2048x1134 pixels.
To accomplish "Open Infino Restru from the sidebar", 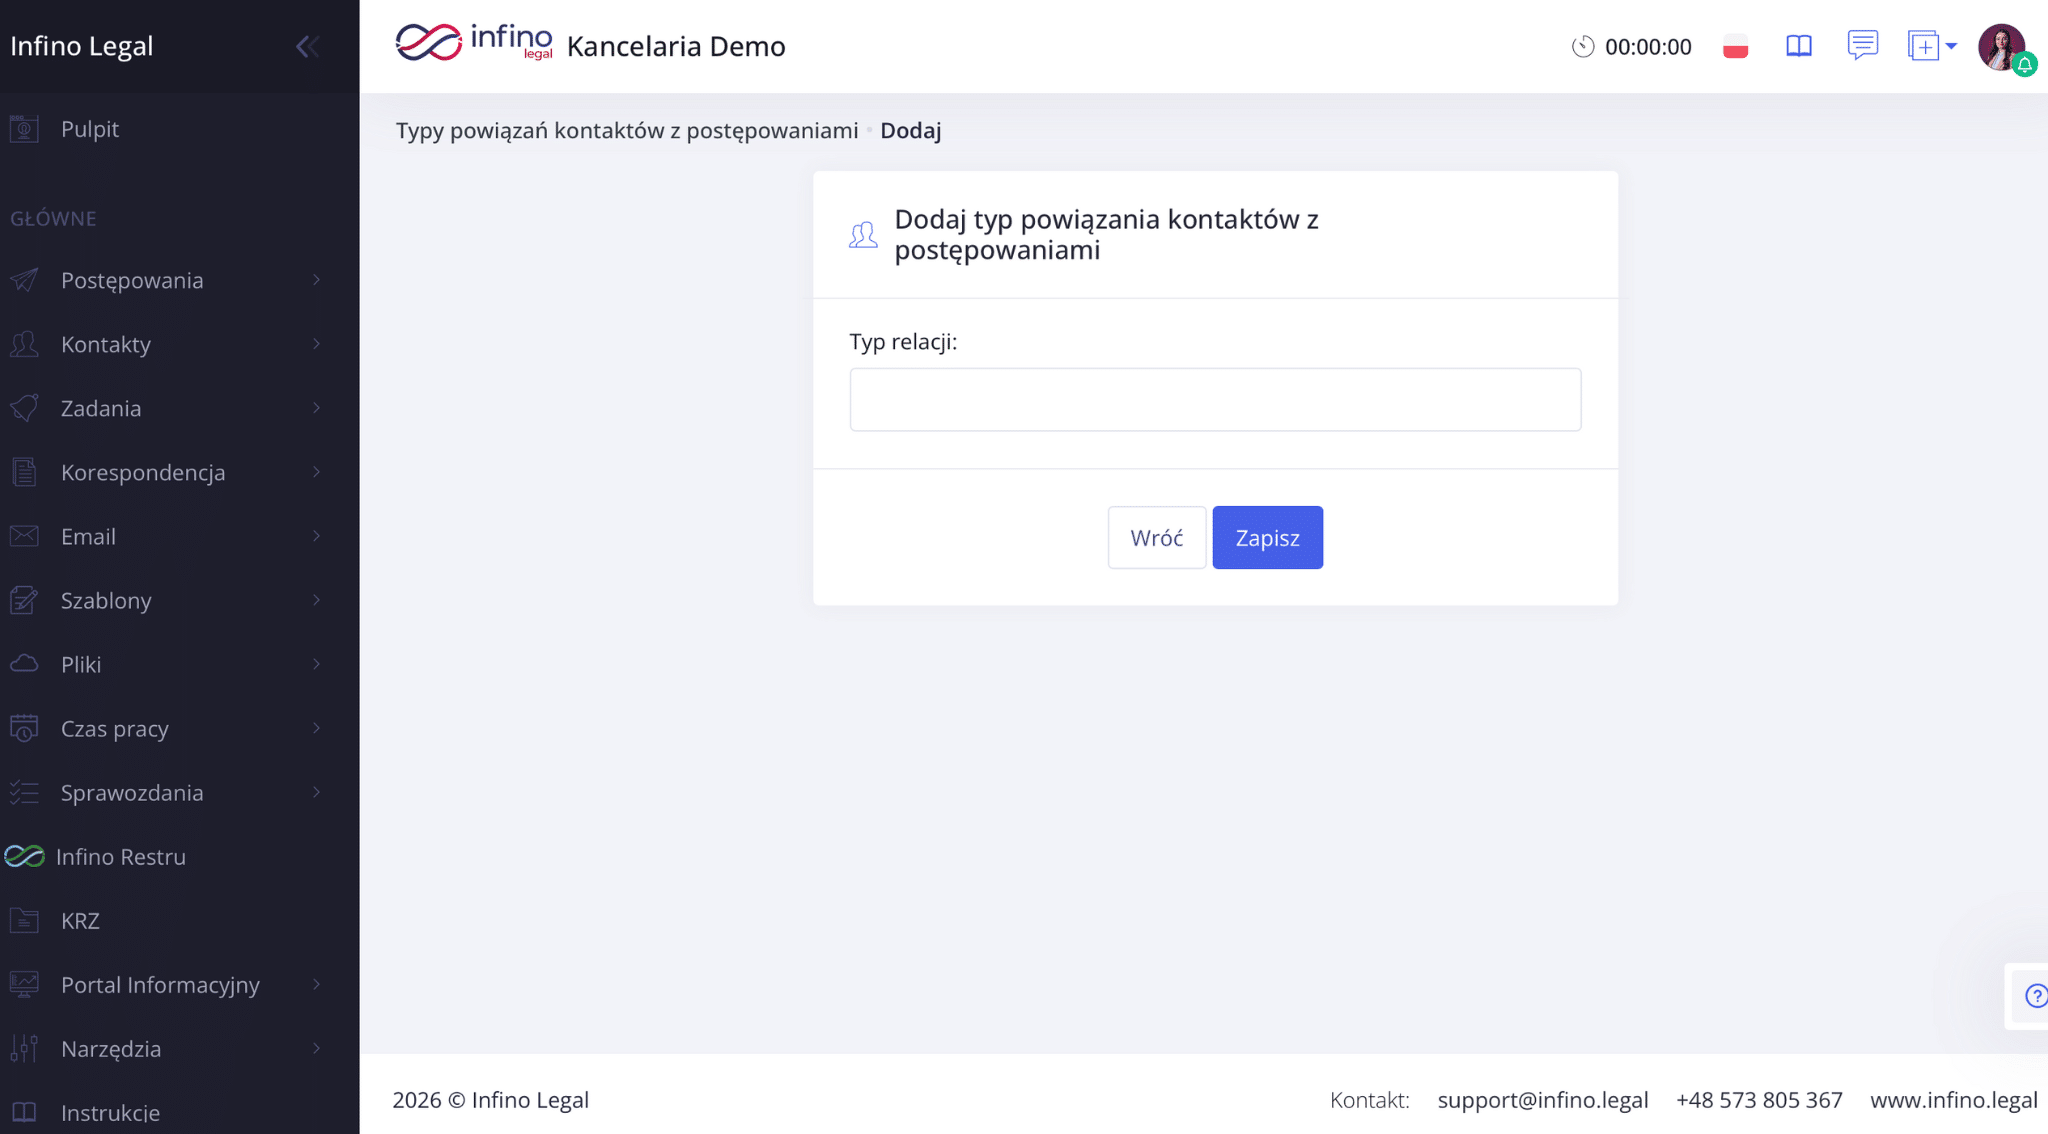I will coord(120,857).
